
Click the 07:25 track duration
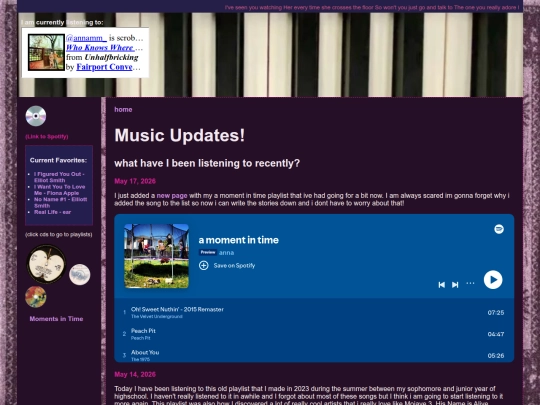496,313
